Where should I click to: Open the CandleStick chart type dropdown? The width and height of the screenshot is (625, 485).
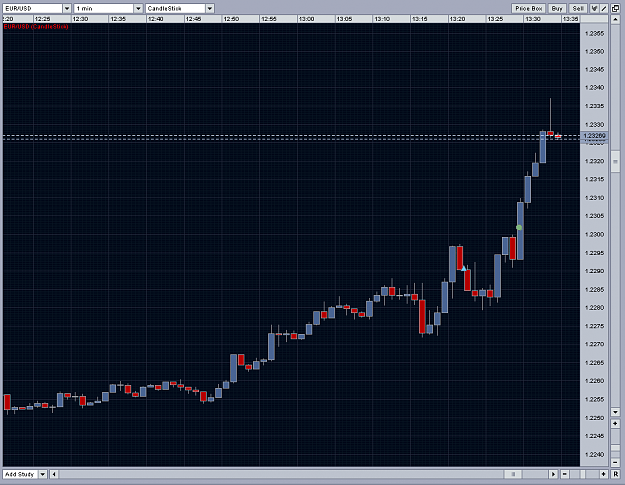tap(210, 8)
